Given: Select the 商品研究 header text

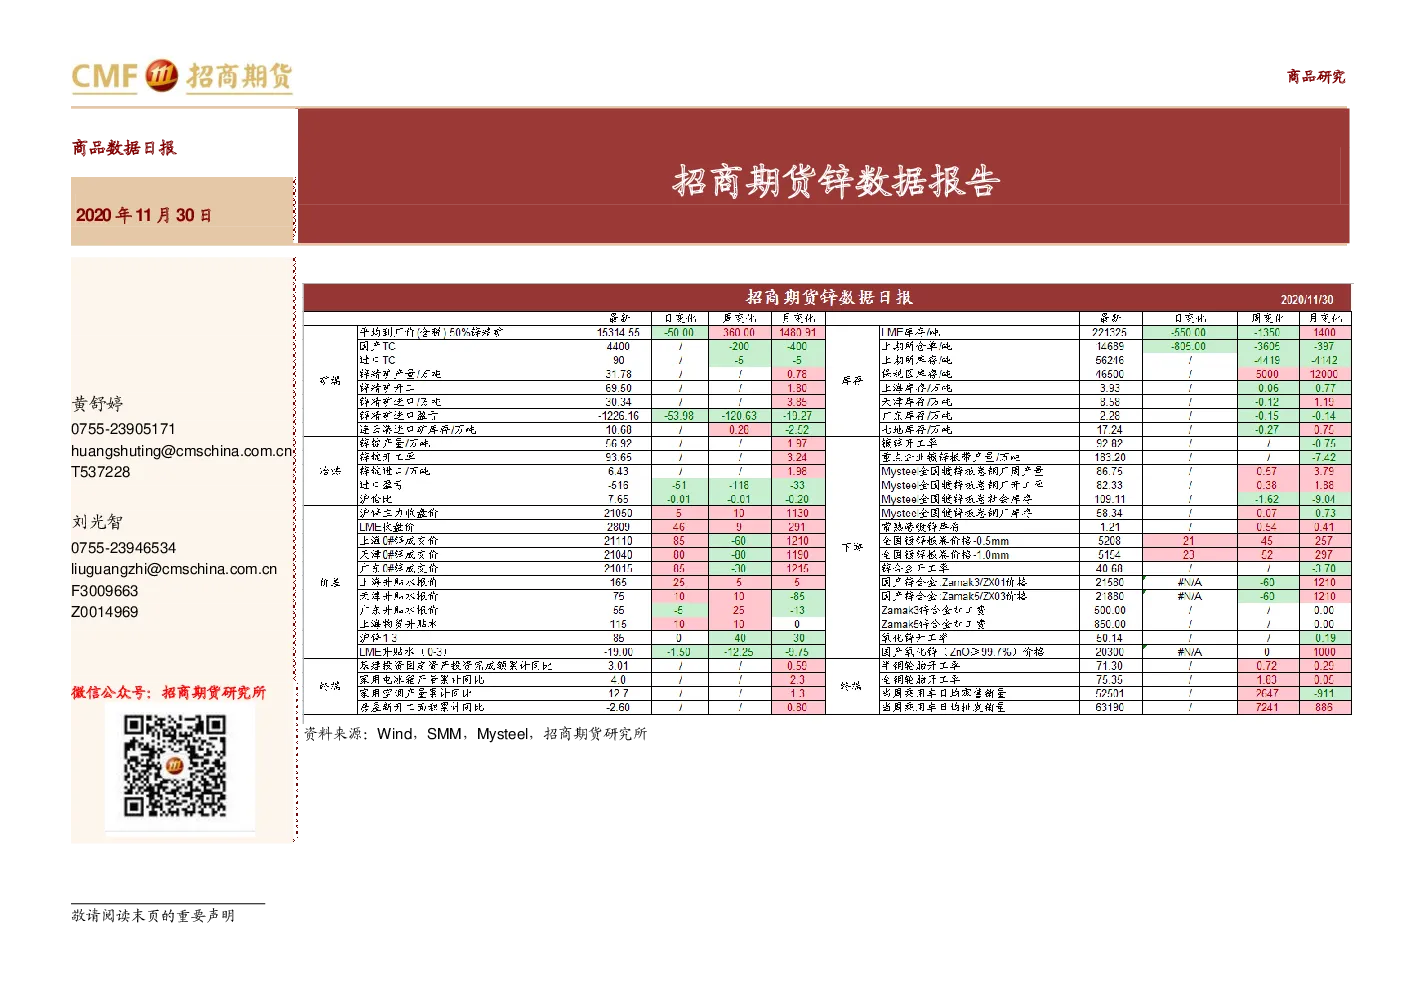Looking at the screenshot, I should pos(1316,77).
